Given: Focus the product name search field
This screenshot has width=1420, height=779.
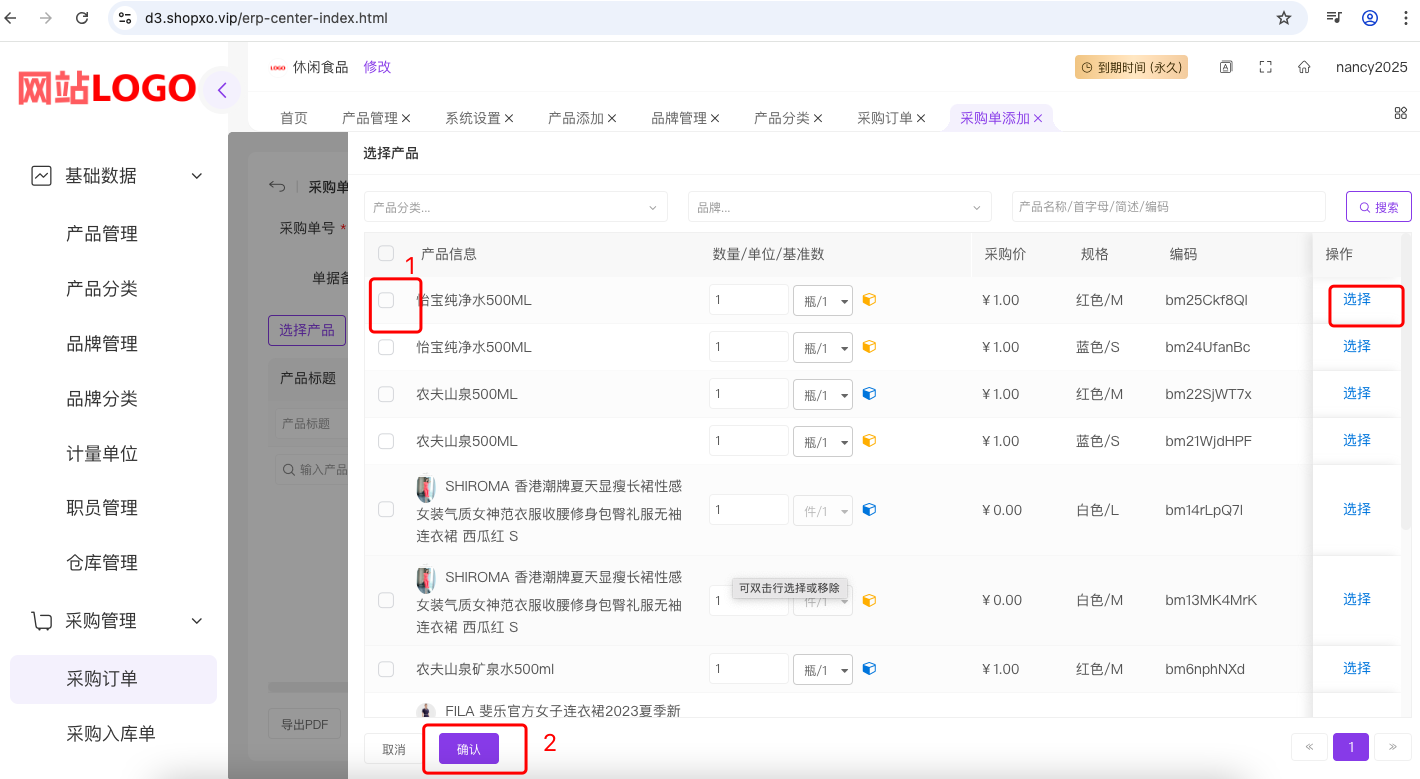Looking at the screenshot, I should pyautogui.click(x=1169, y=207).
